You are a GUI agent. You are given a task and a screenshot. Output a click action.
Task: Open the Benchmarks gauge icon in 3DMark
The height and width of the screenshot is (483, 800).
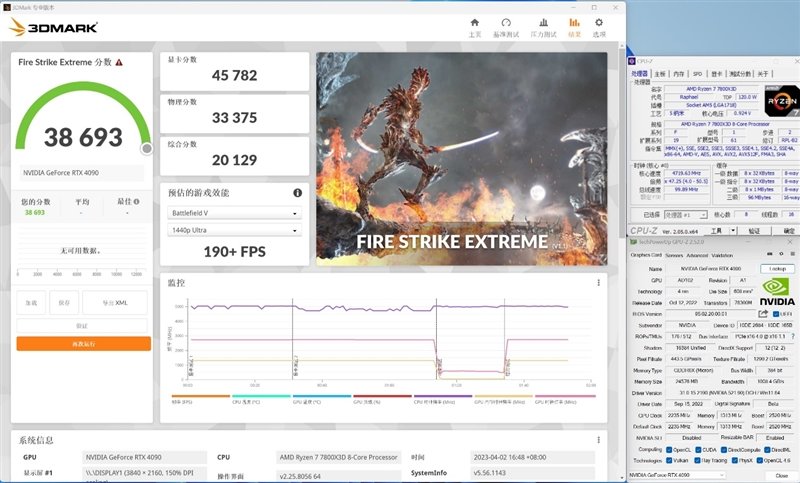506,22
